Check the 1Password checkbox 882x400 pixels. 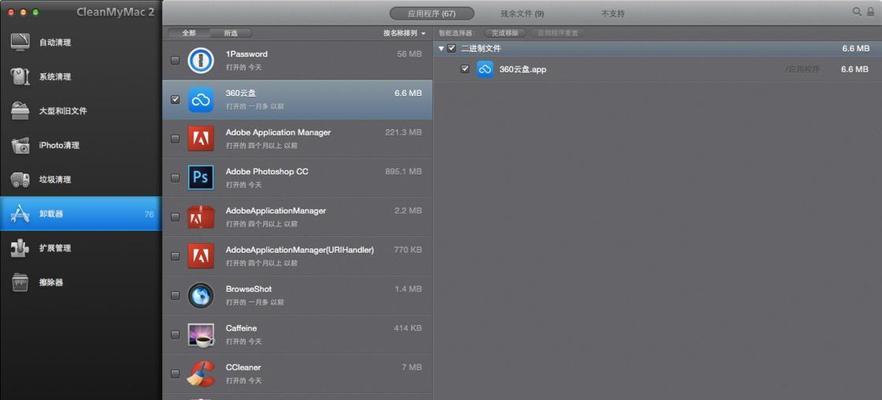pos(176,60)
